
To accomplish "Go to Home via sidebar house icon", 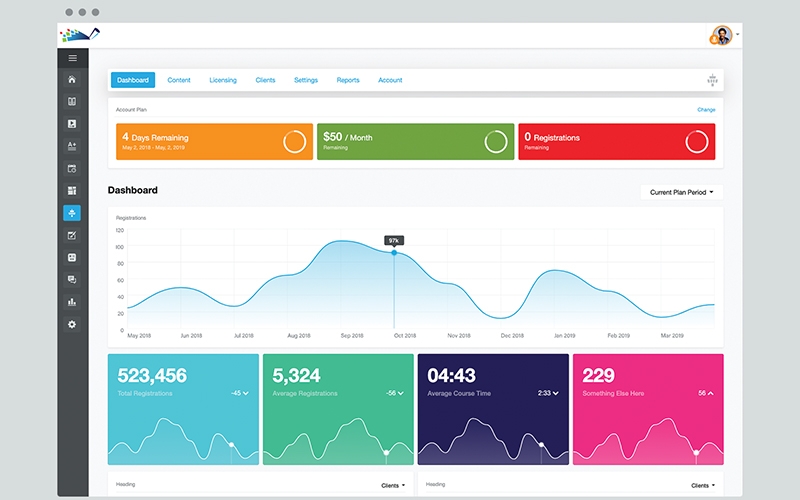I will tap(72, 80).
